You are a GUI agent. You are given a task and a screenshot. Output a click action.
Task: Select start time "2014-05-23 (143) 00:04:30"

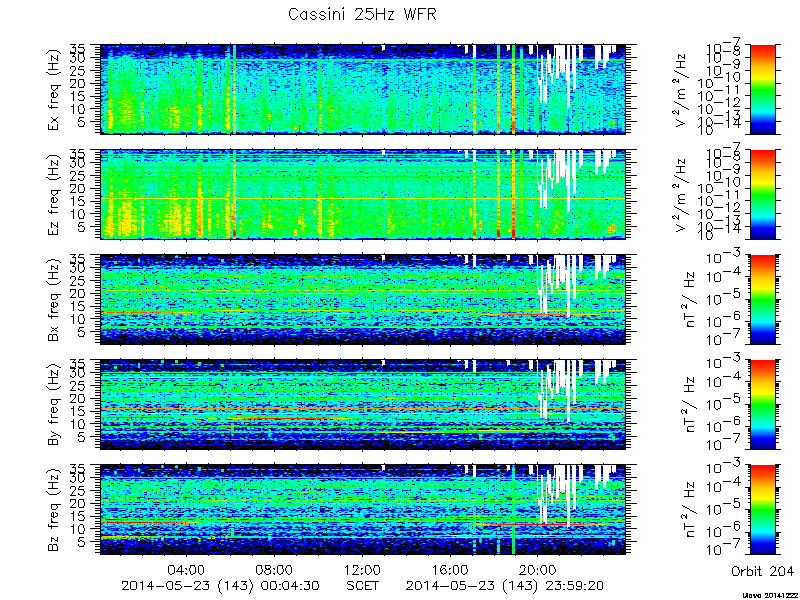[x=220, y=585]
